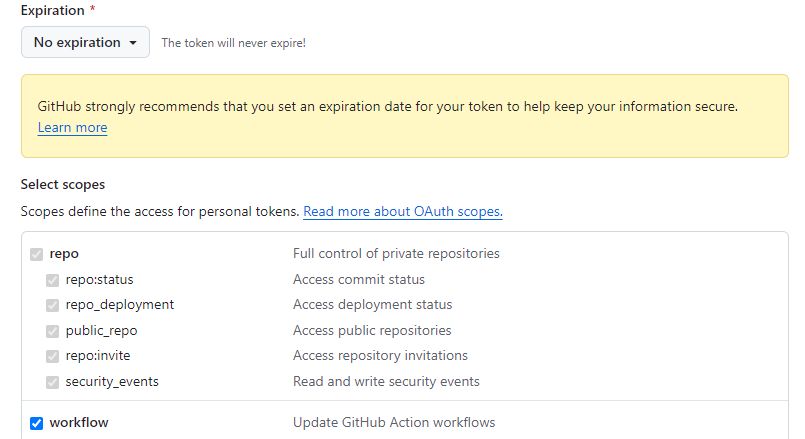The width and height of the screenshot is (805, 439).
Task: Click the repo:invite label text
Action: tap(98, 356)
